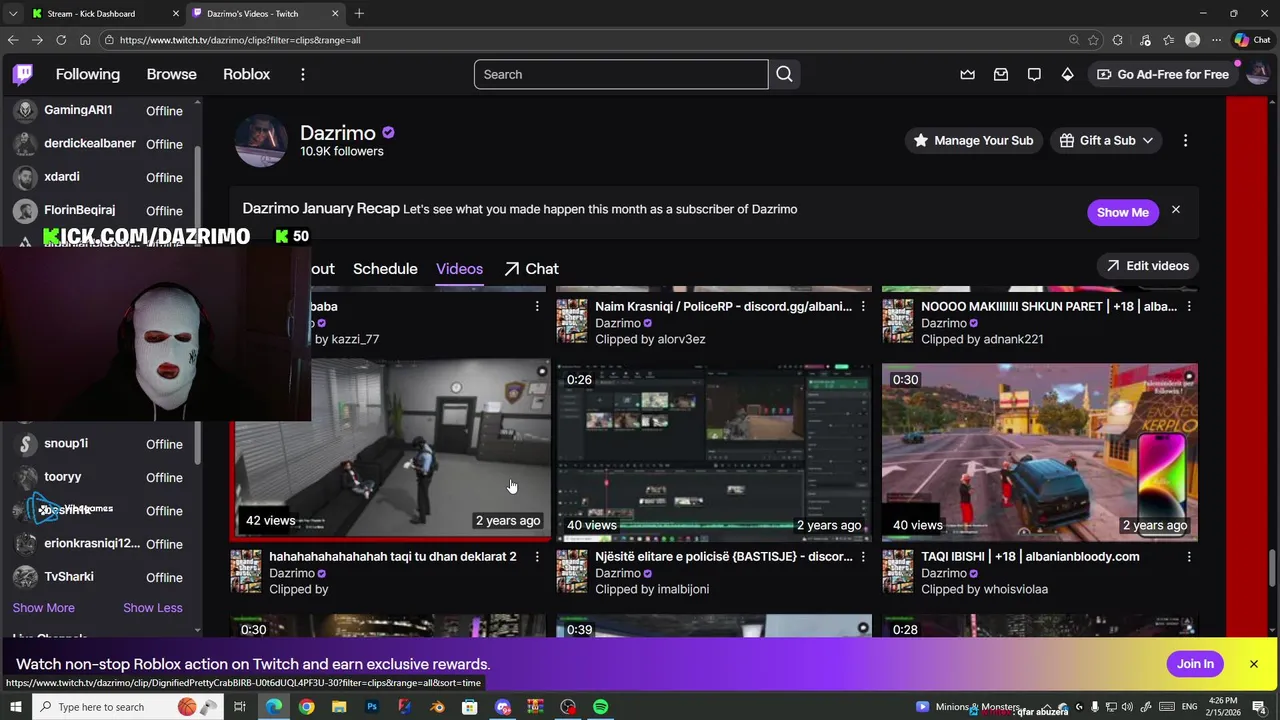Open options for 'TAQI IBISHI' clip

[x=1189, y=556]
